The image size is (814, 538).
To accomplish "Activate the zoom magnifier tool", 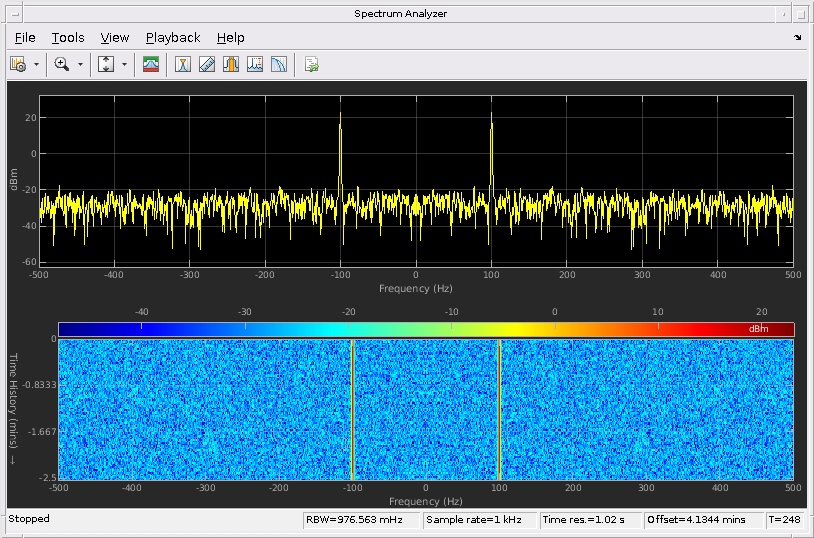I will [x=61, y=64].
